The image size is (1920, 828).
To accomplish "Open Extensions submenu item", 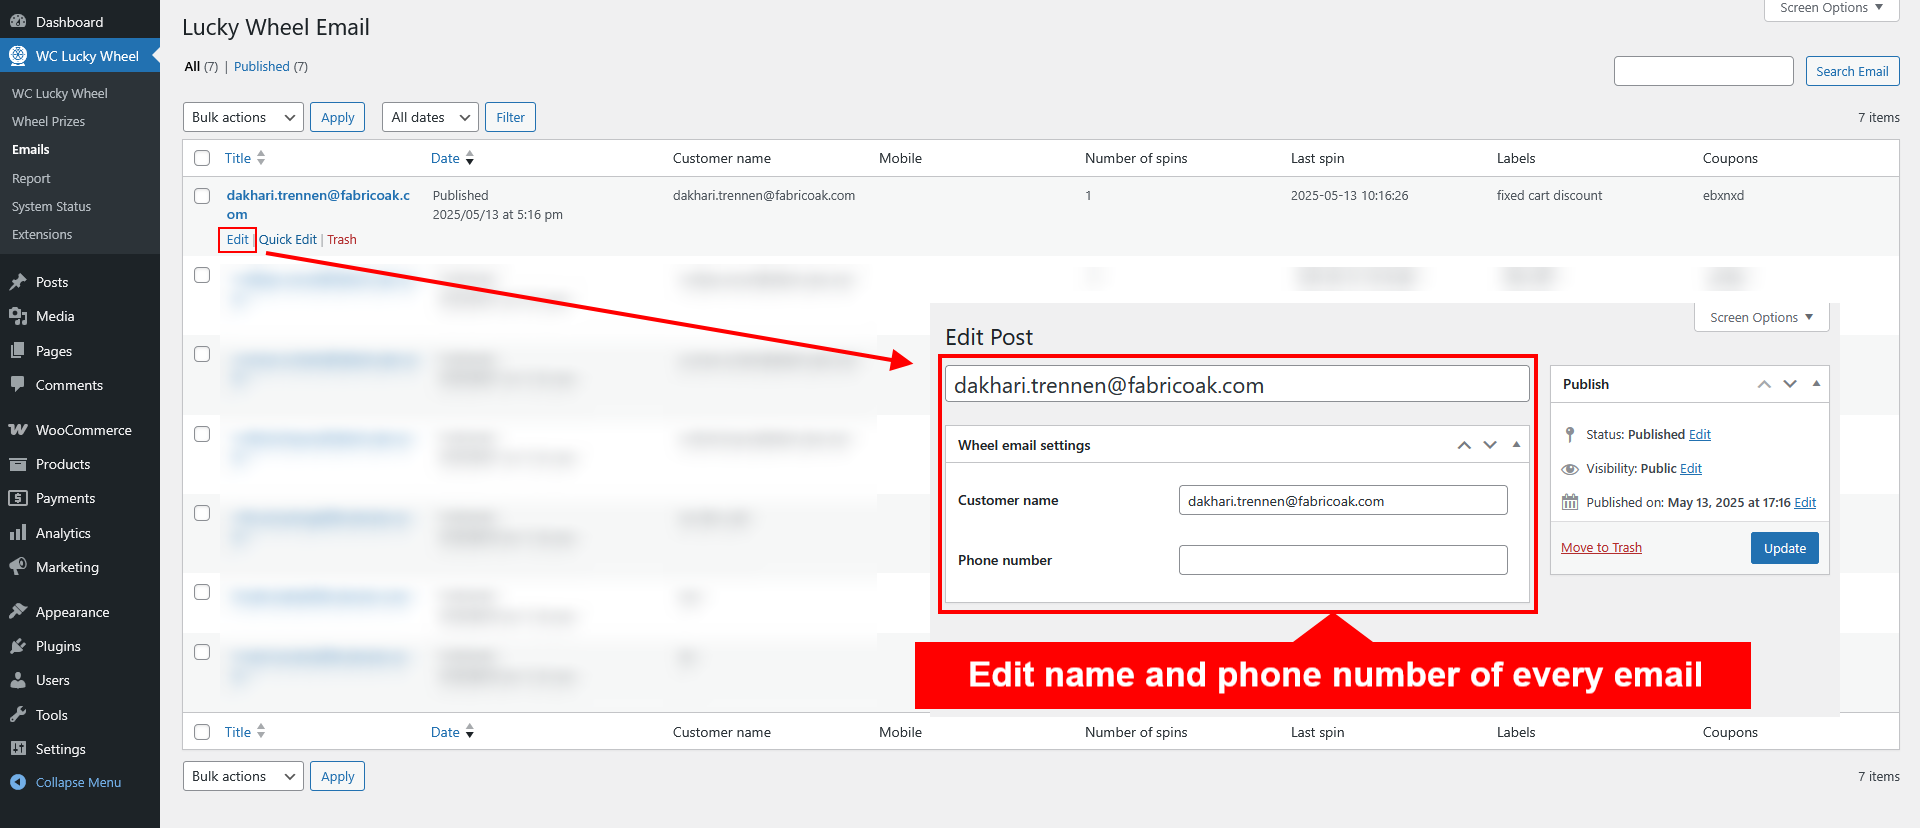I will 42,234.
